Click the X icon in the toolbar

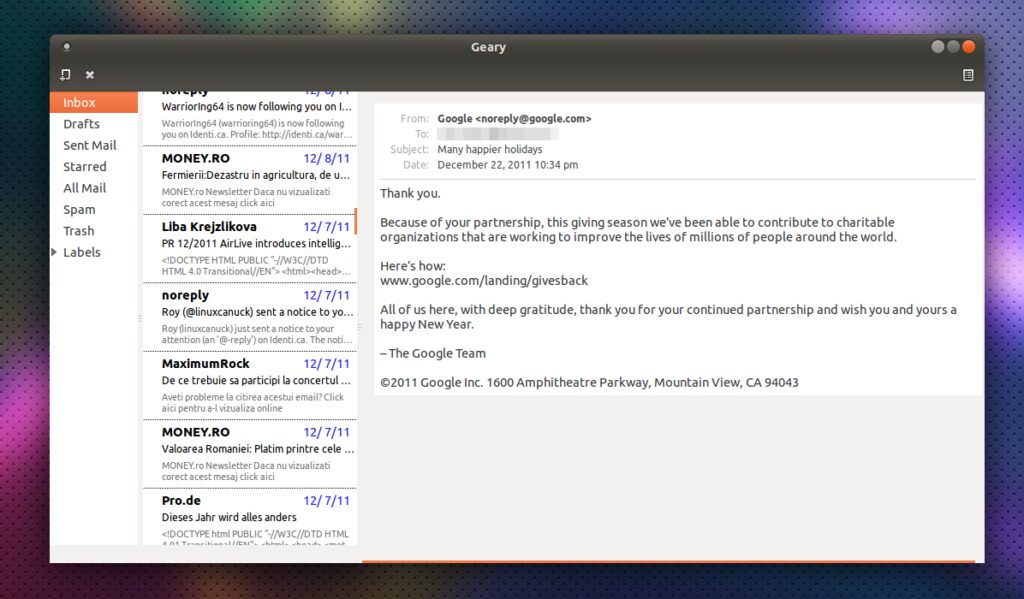90,74
